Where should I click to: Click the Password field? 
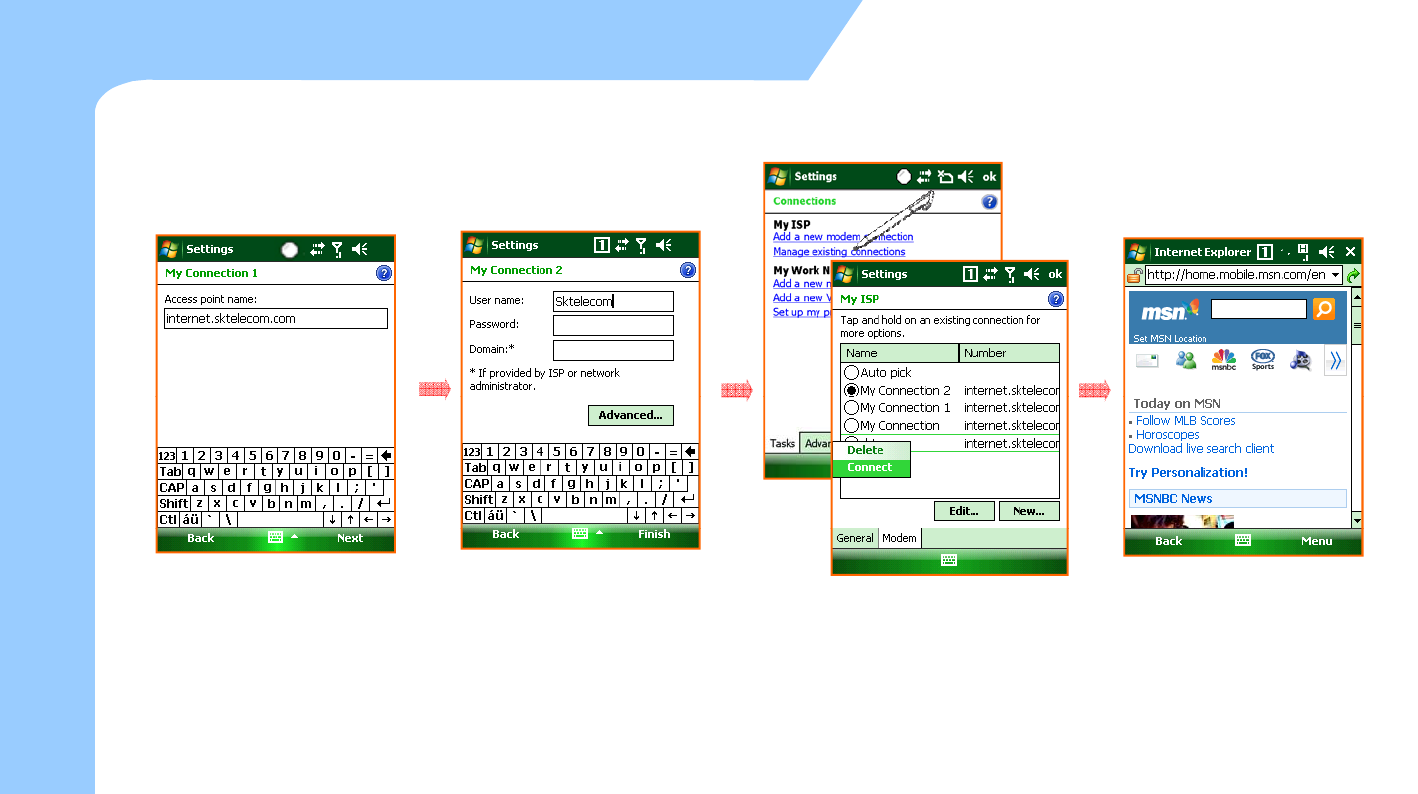[x=613, y=326]
